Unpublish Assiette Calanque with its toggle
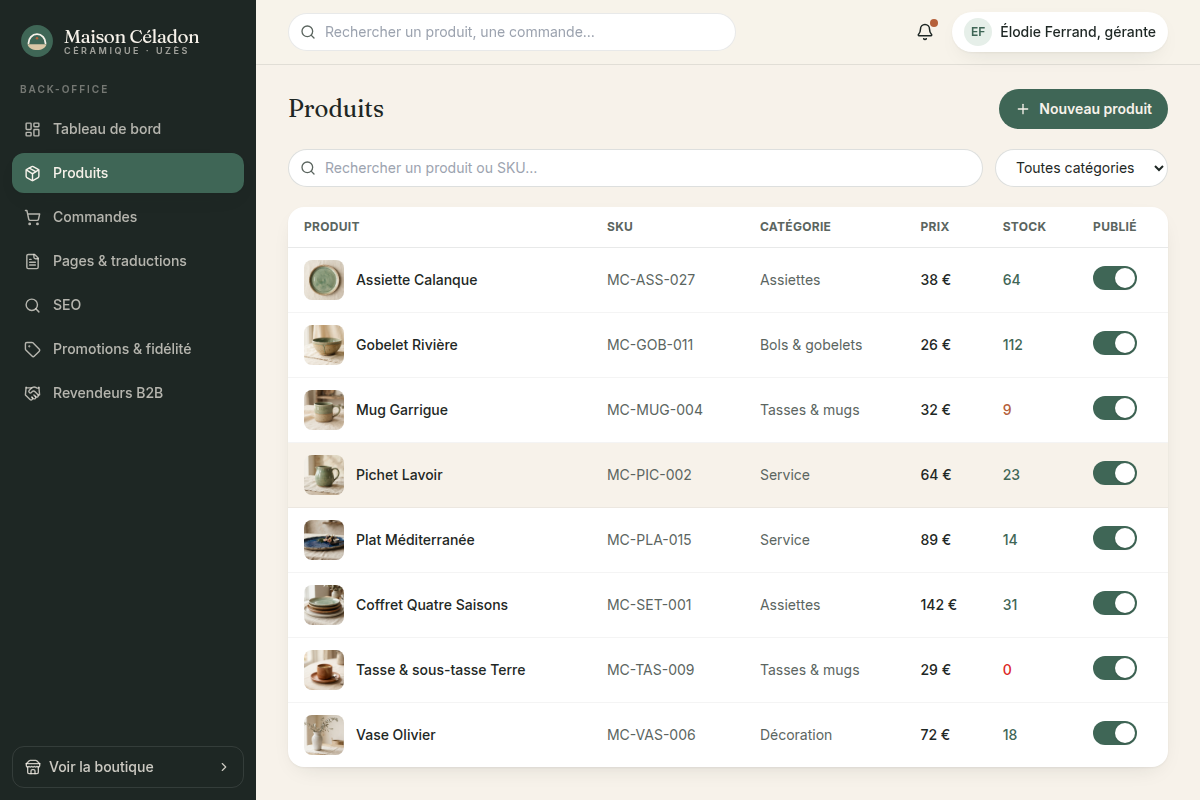This screenshot has width=1200, height=800. click(1115, 278)
